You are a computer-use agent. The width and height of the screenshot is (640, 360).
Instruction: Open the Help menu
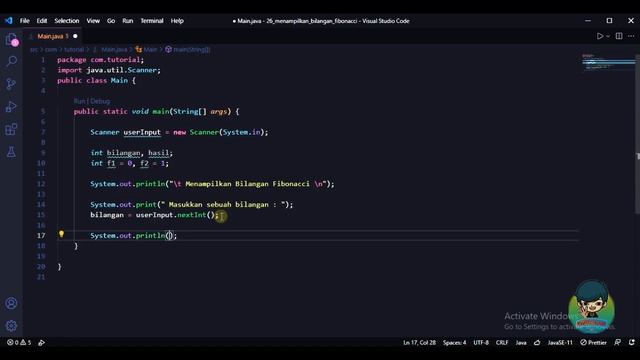click(177, 21)
